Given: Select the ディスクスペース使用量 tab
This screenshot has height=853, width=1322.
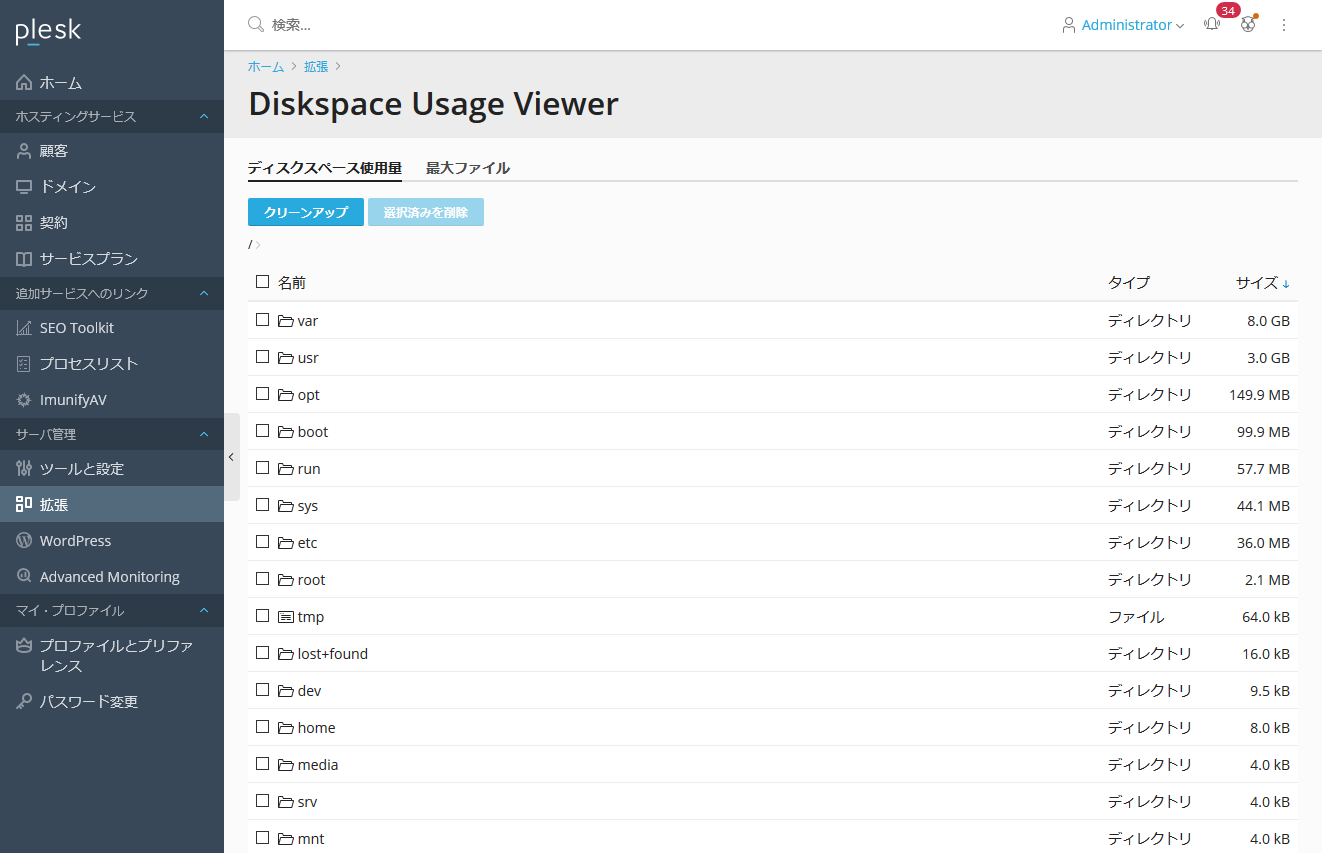Looking at the screenshot, I should point(324,168).
